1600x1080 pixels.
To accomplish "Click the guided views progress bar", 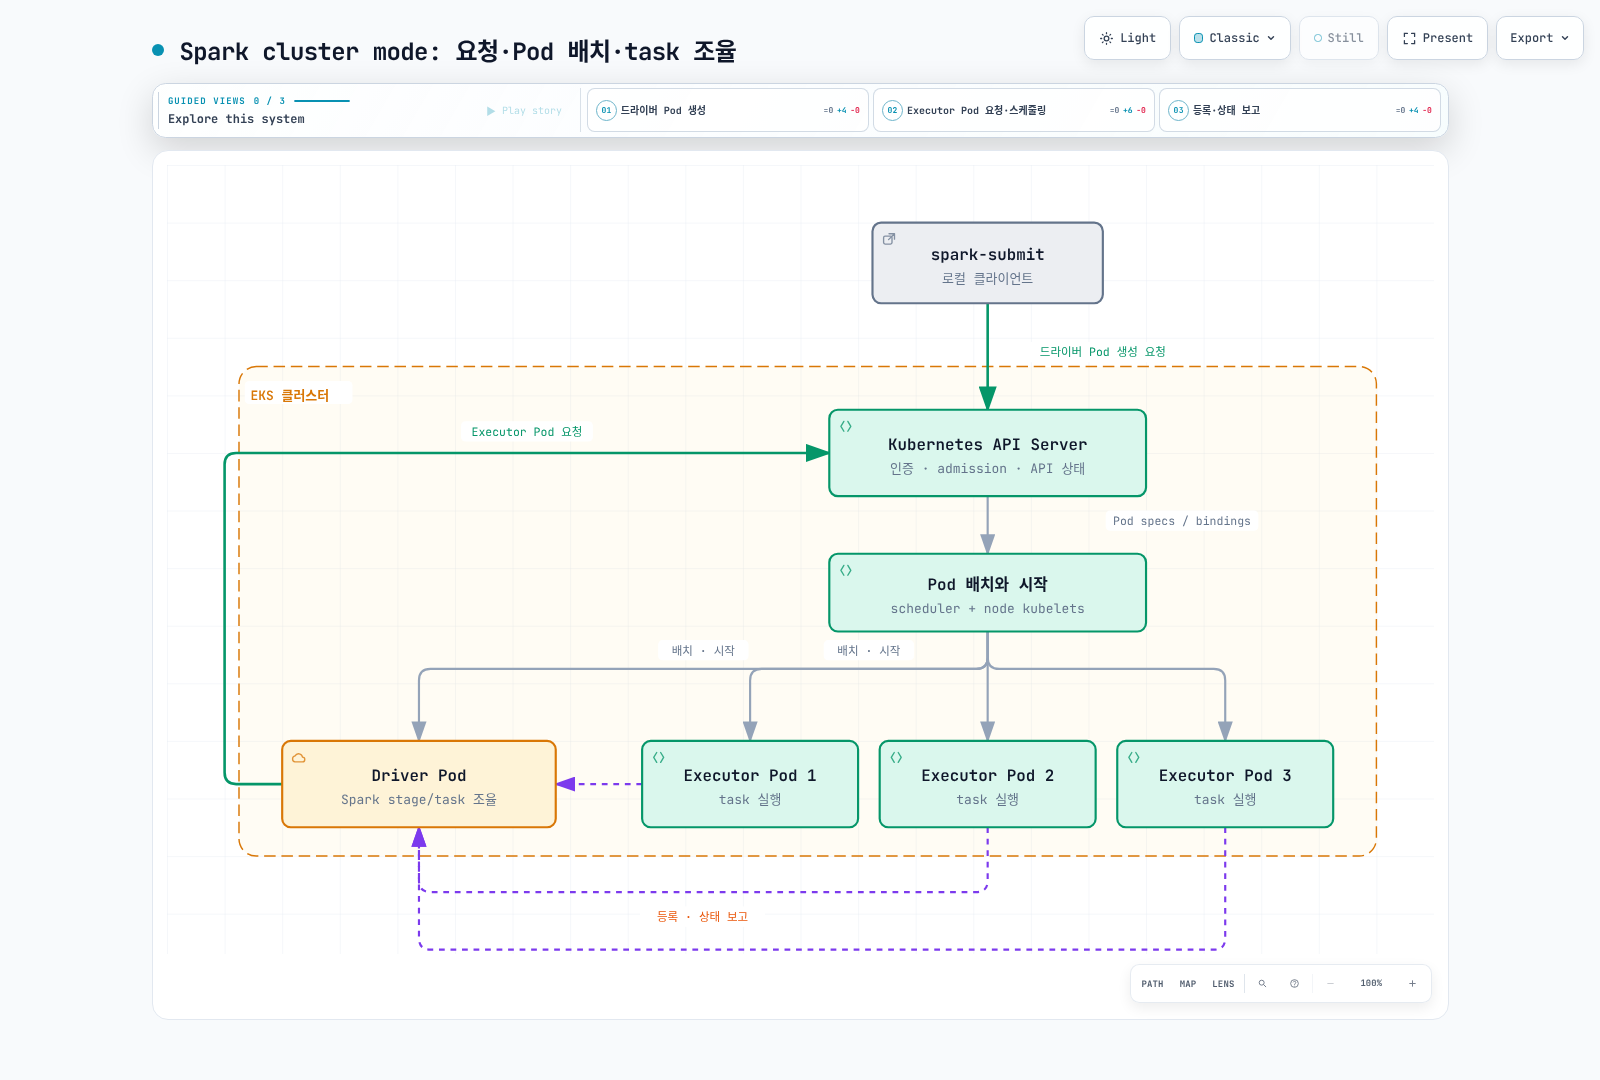I will [x=322, y=101].
